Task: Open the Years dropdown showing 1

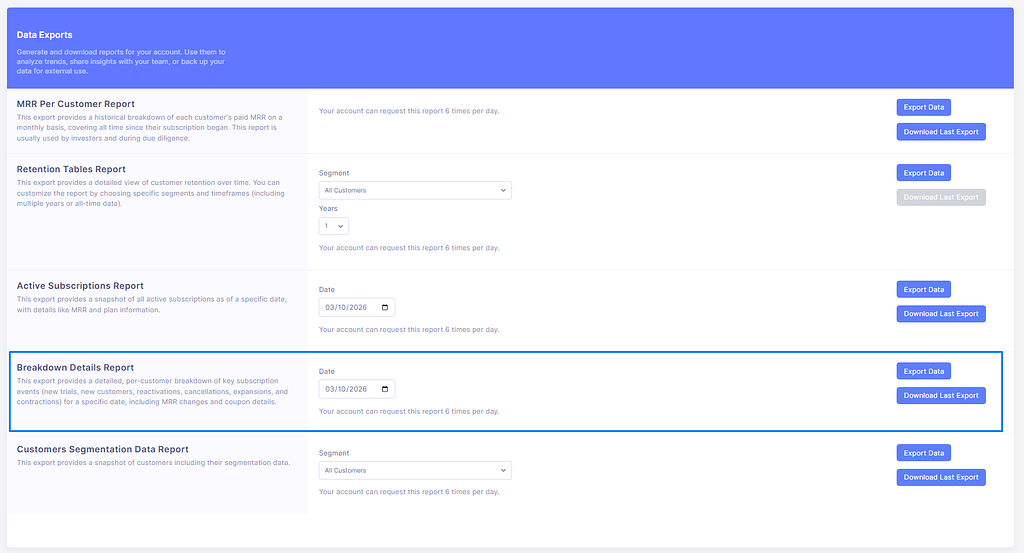Action: click(x=333, y=226)
